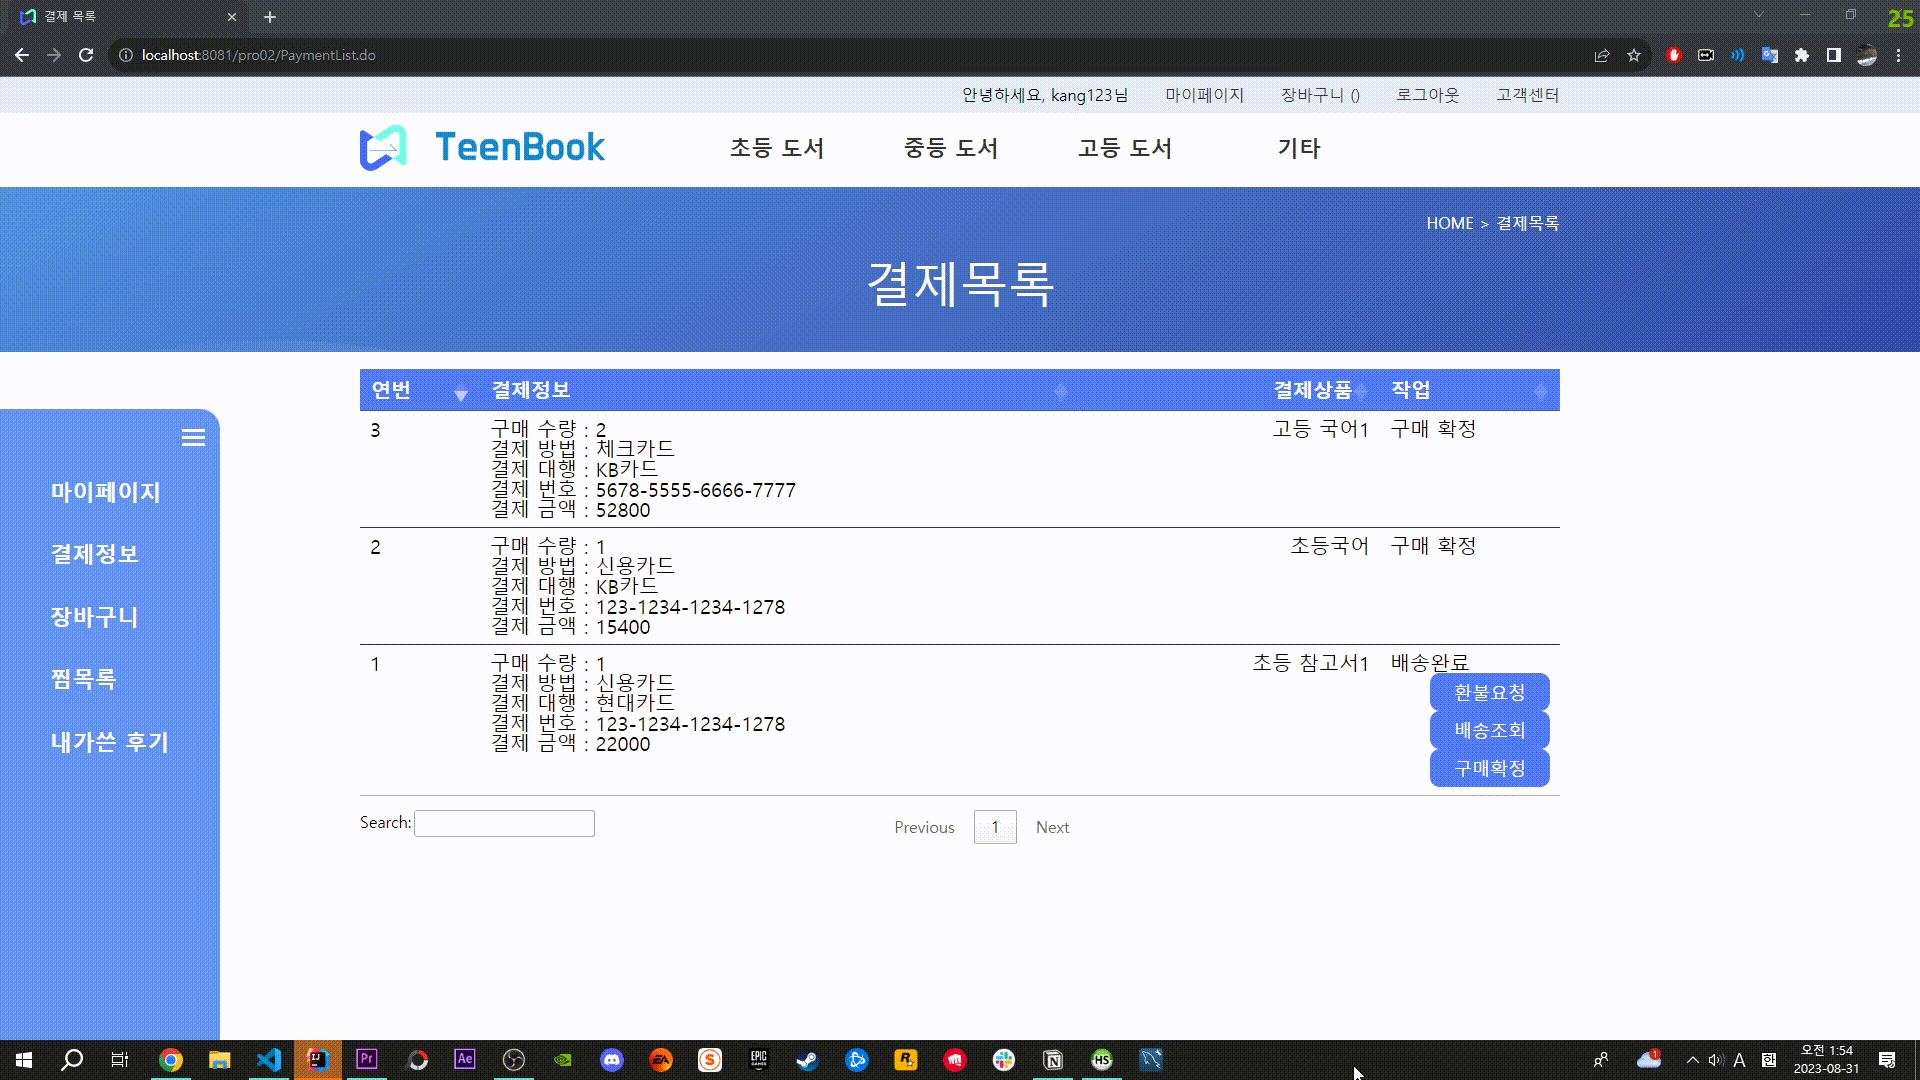Bookmark page with star icon
Screen dimensions: 1920x1080
[x=1634, y=56]
